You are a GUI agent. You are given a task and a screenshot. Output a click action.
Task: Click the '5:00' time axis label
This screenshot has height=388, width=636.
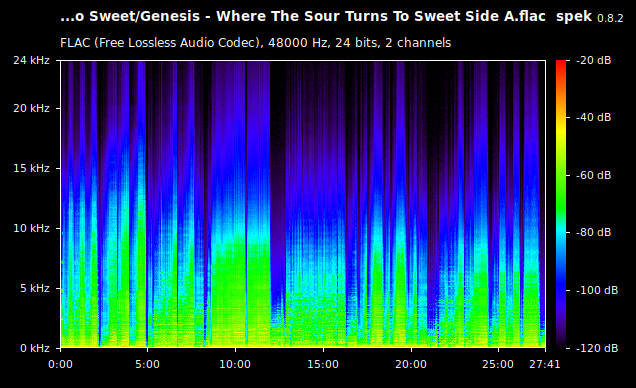coord(147,364)
